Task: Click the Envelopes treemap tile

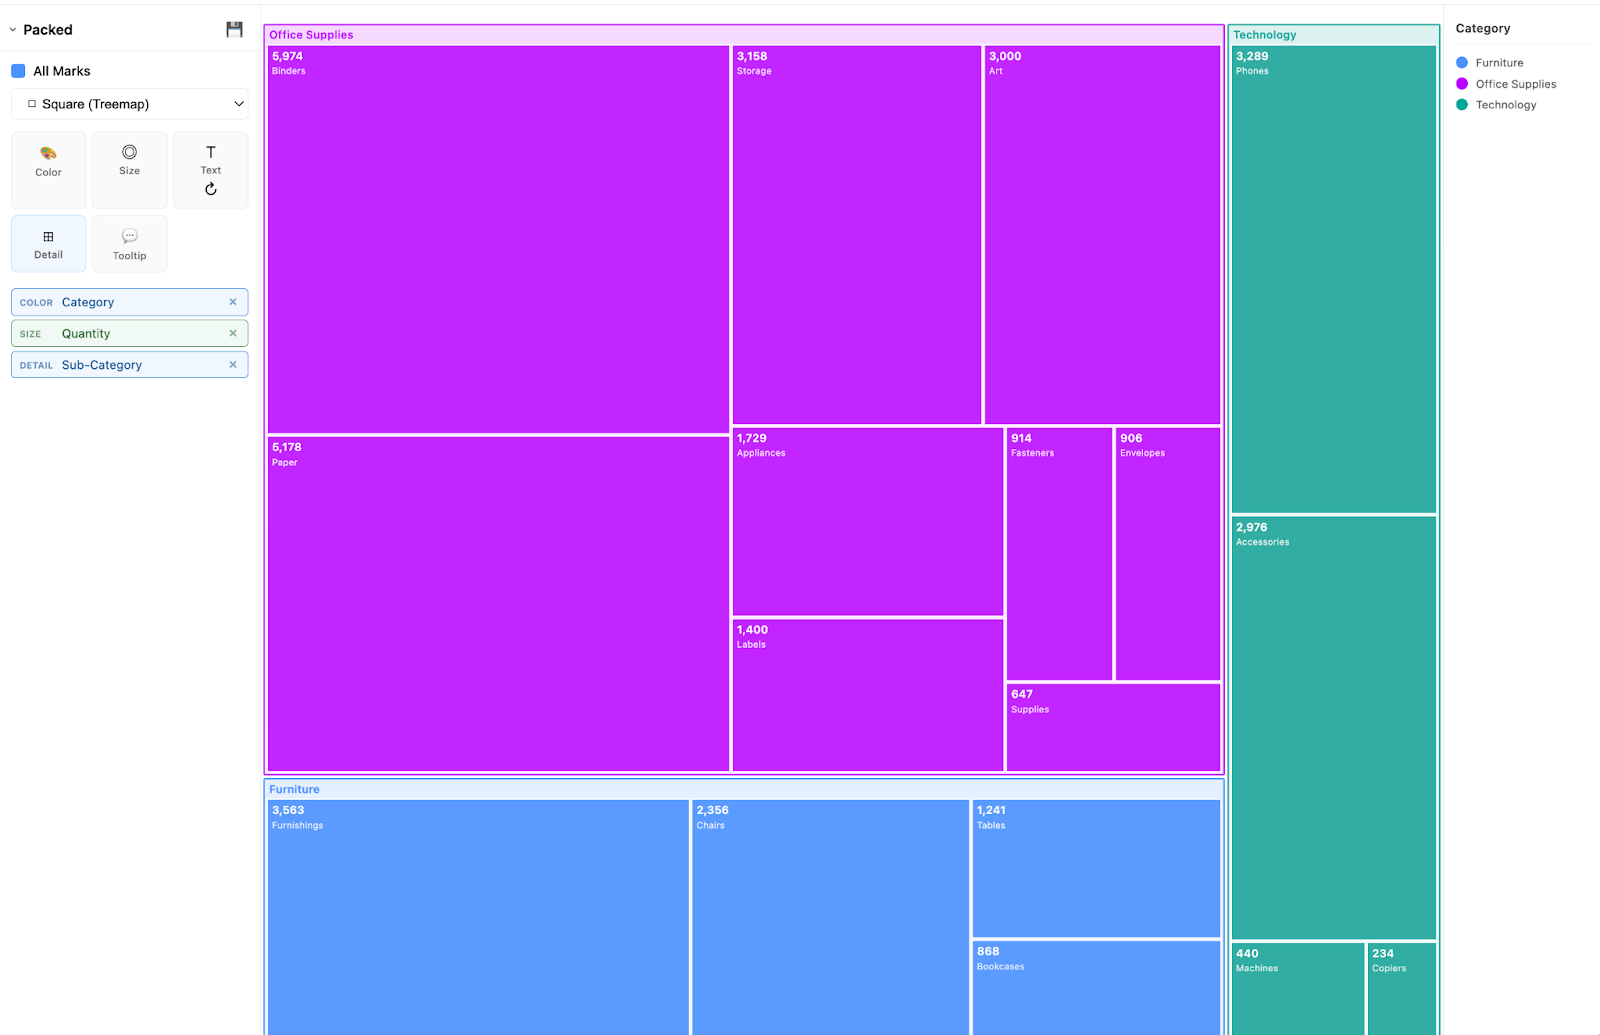Action: (1168, 554)
